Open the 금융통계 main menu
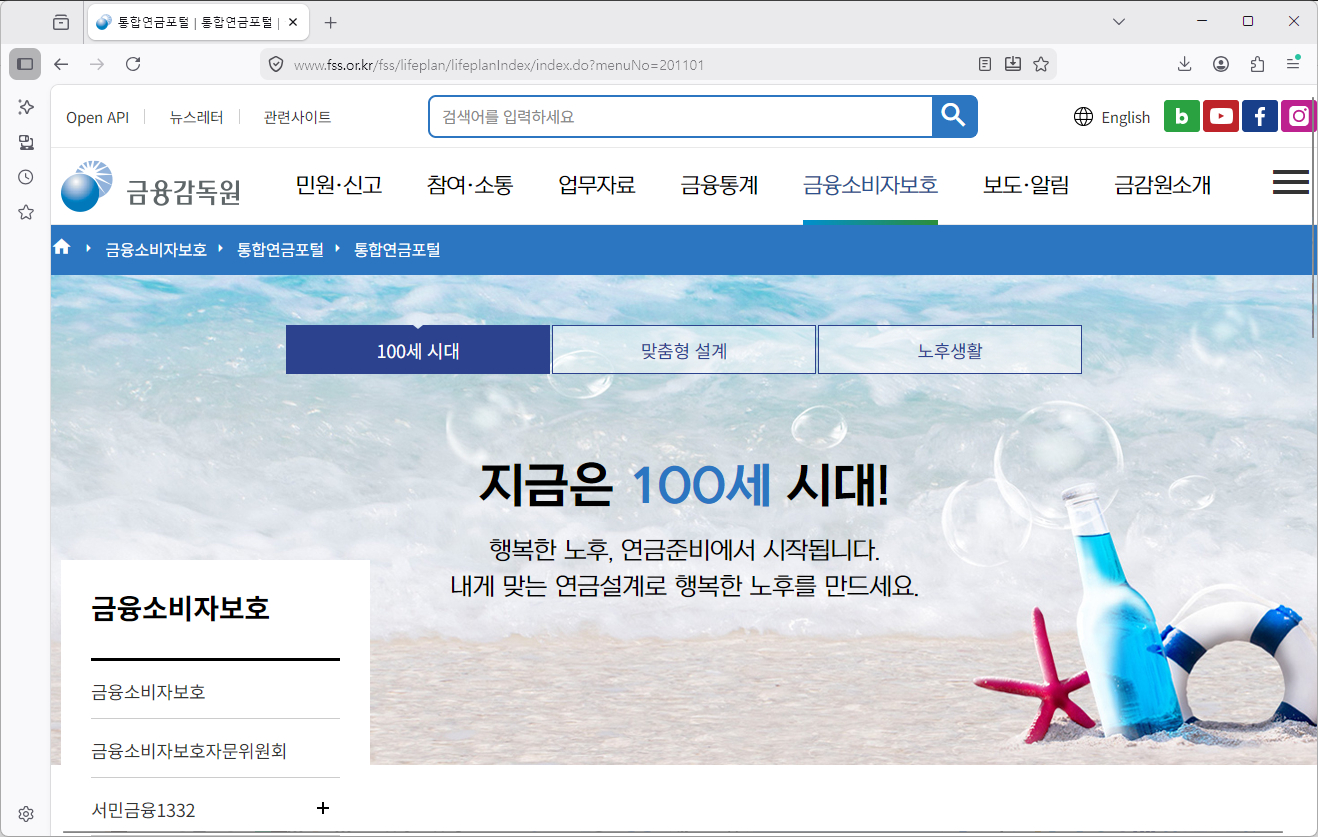The height and width of the screenshot is (837, 1318). pos(719,185)
